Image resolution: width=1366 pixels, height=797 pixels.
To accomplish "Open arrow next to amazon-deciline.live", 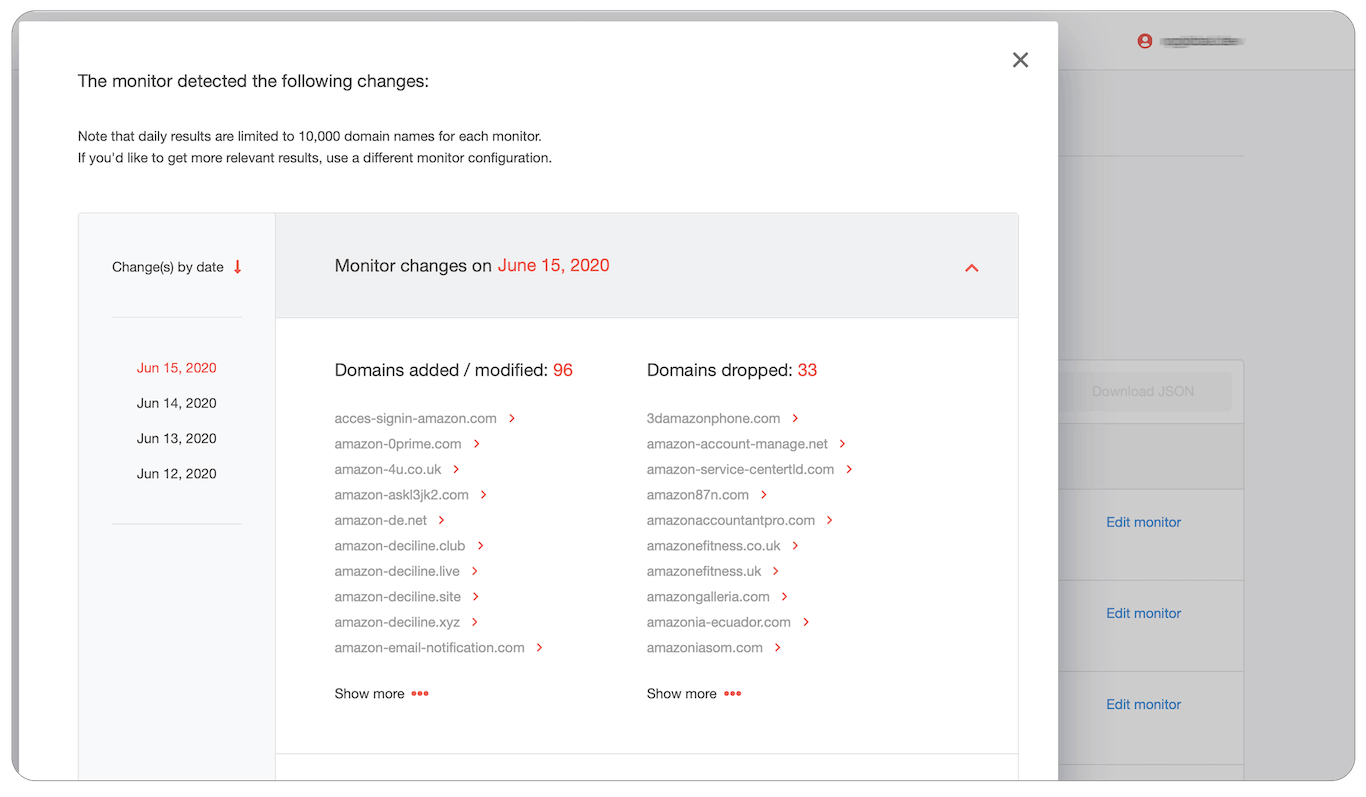I will (x=475, y=571).
